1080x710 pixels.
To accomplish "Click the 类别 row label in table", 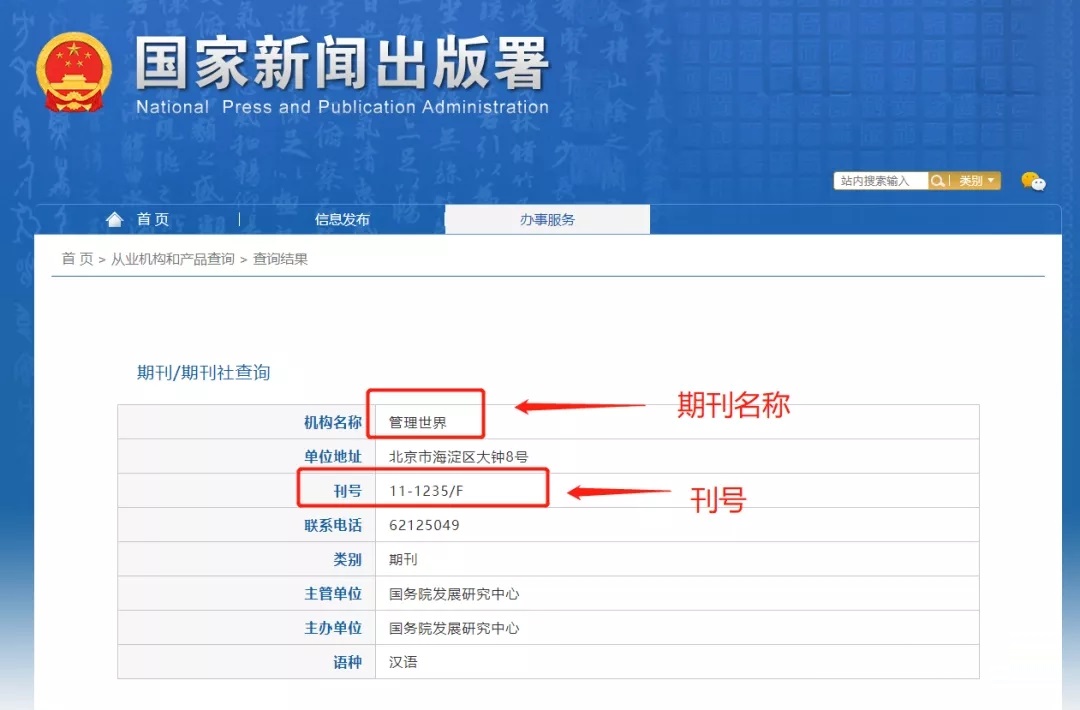I will (x=348, y=559).
